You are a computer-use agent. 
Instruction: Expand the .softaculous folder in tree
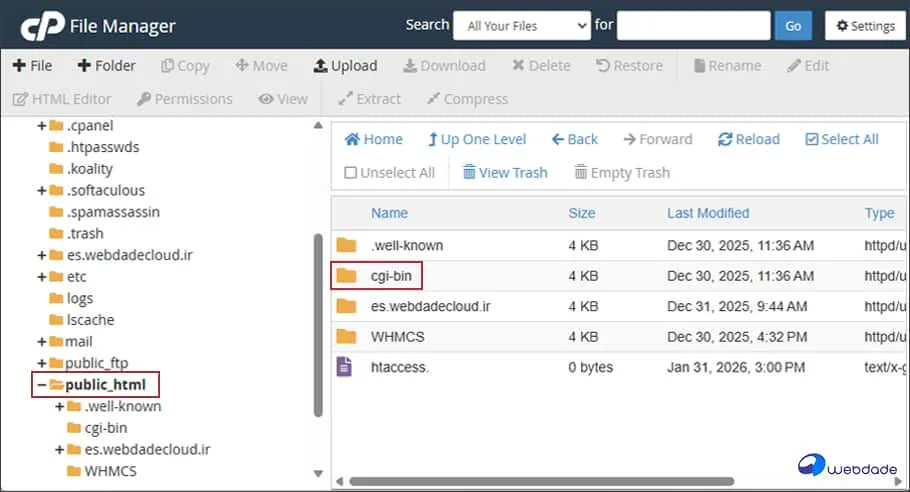41,190
